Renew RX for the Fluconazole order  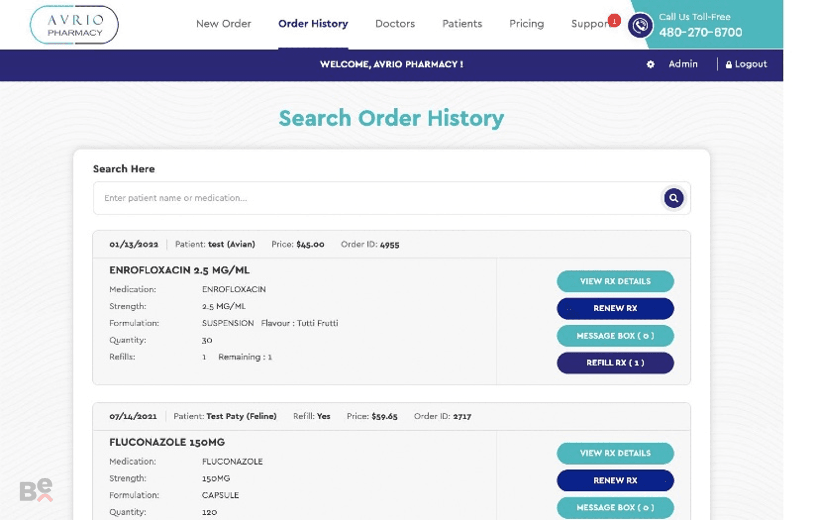point(615,480)
